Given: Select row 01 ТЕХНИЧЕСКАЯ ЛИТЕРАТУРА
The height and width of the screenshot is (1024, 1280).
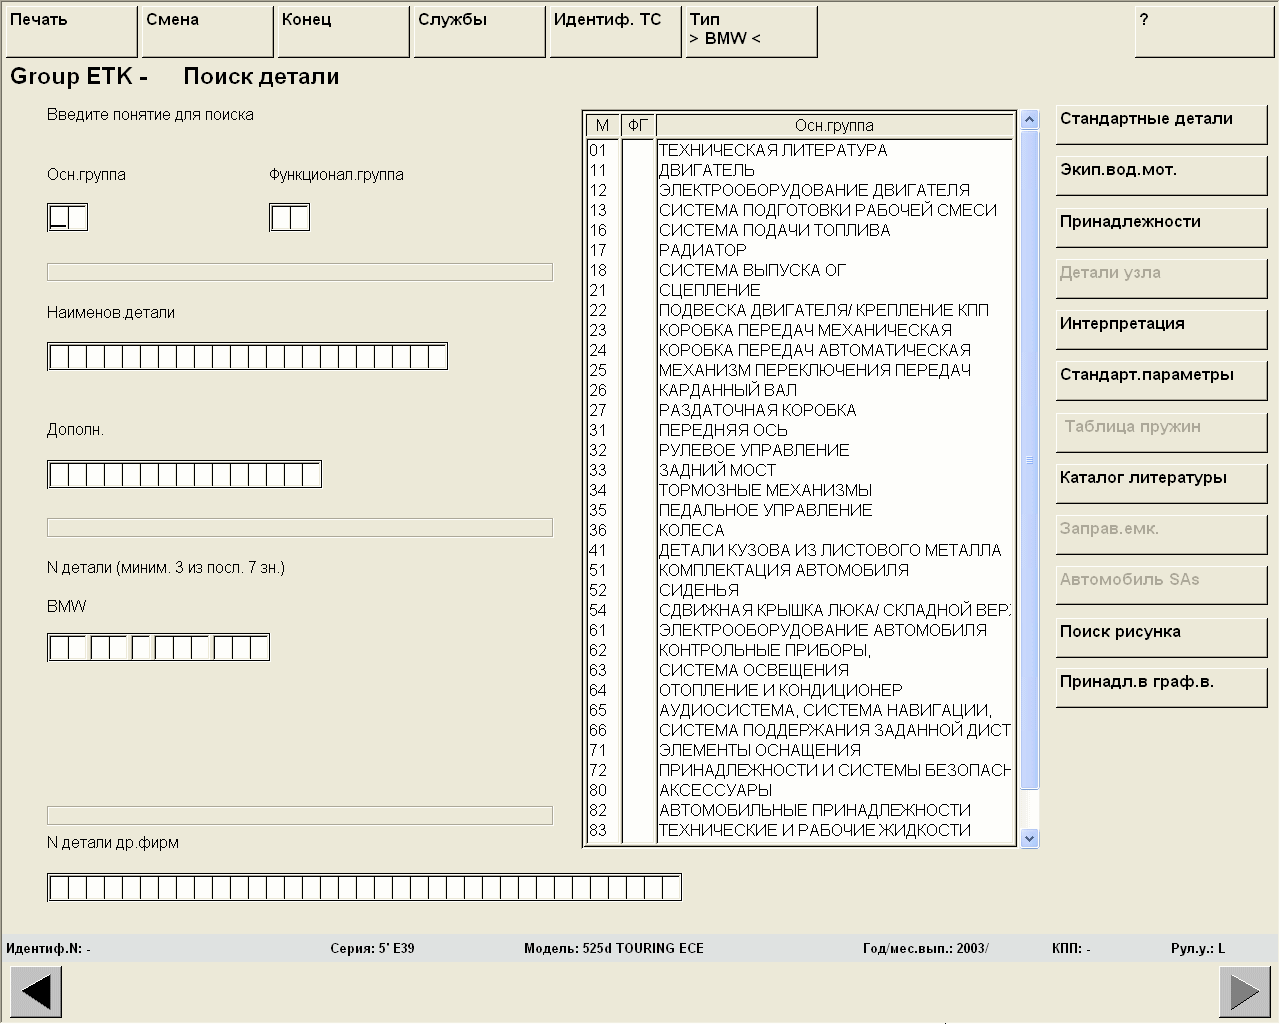Looking at the screenshot, I should click(x=799, y=150).
